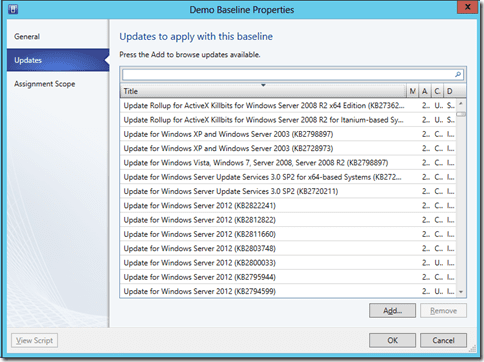
Task: Select ActiveX Killbits x64 Edition update row
Action: coord(288,105)
